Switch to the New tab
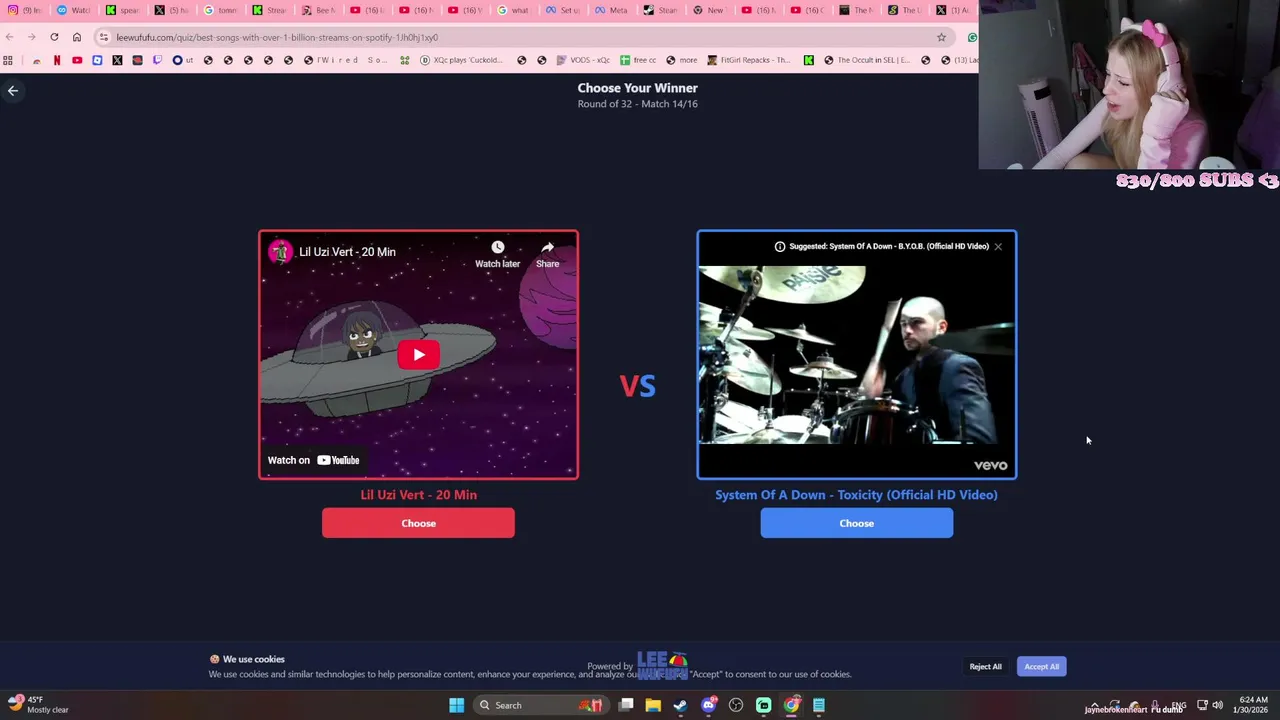Image resolution: width=1280 pixels, height=720 pixels. click(x=709, y=10)
